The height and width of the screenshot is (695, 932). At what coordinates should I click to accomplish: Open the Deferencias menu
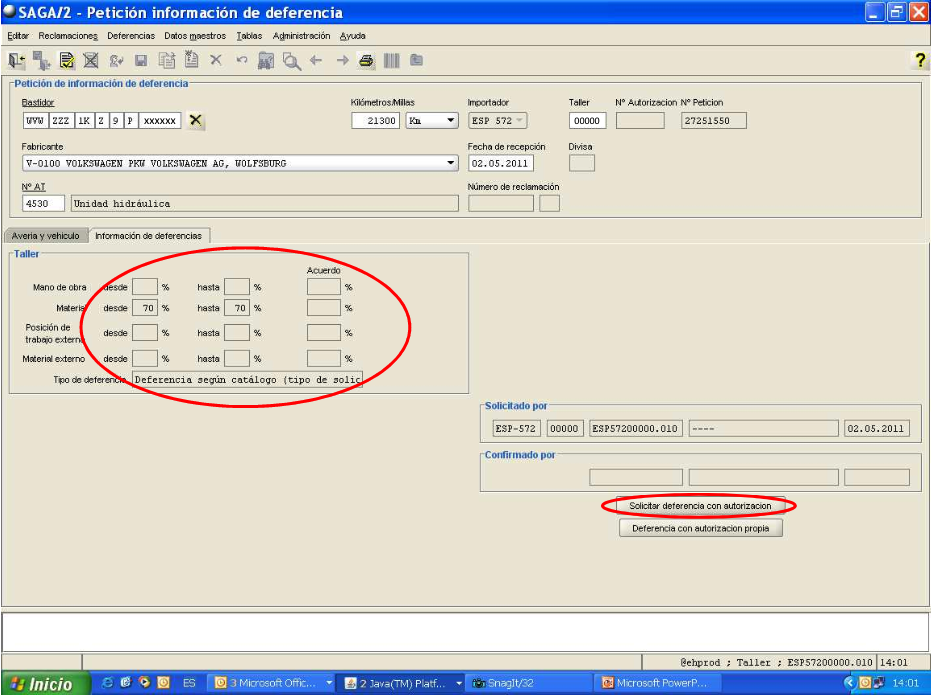(131, 36)
